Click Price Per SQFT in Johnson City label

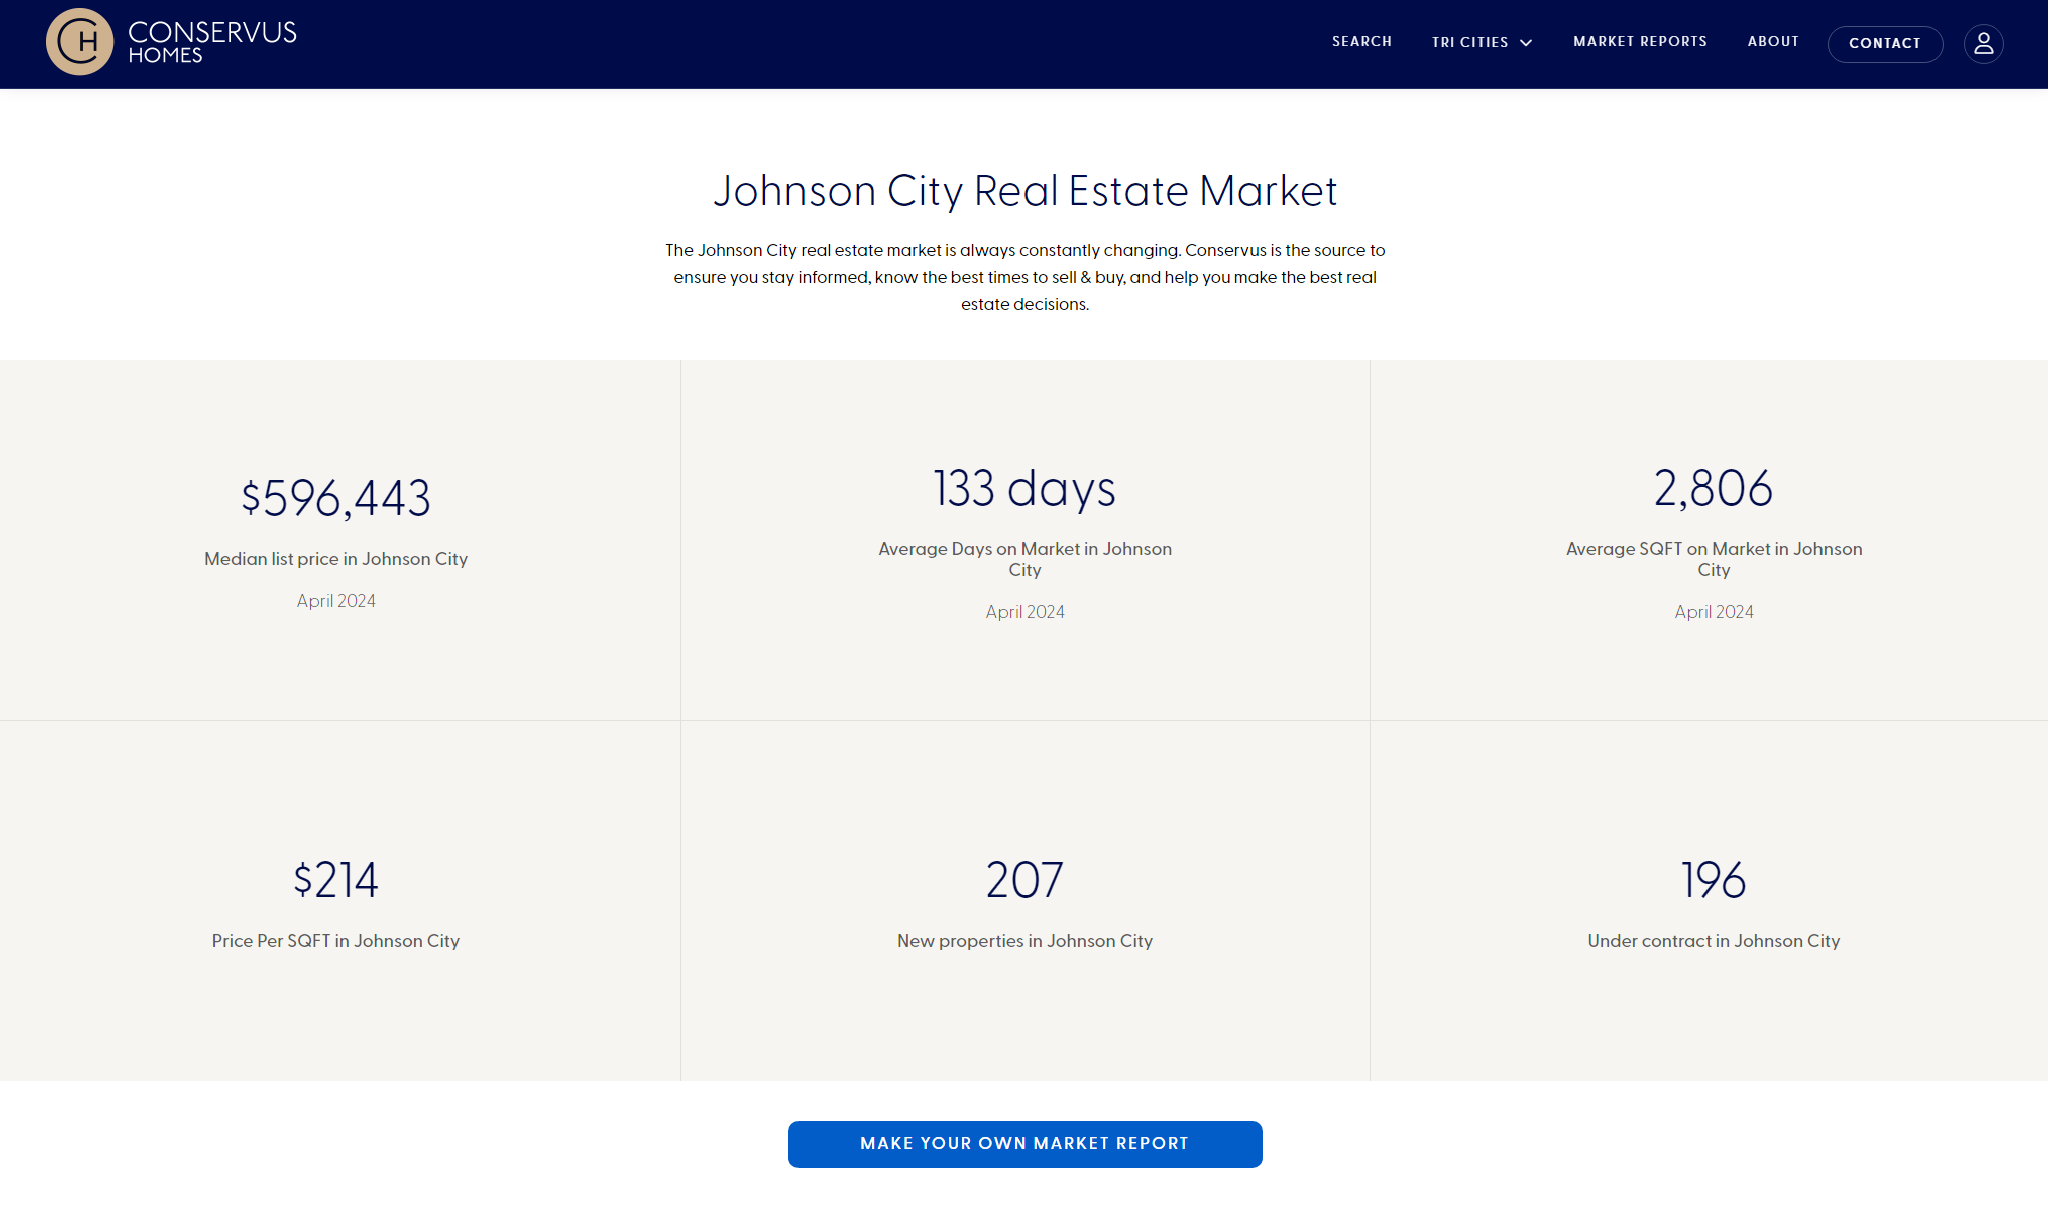coord(336,941)
